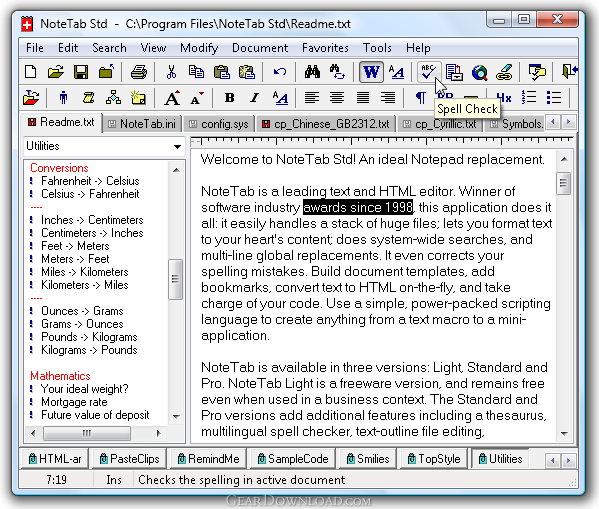Click the clipboard Paste icon

pos(222,72)
